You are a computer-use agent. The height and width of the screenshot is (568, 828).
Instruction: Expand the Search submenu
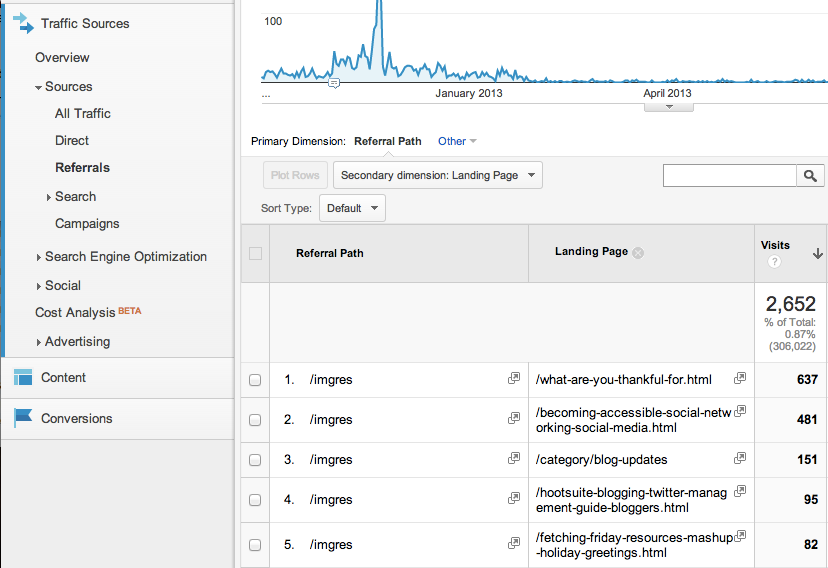(49, 197)
